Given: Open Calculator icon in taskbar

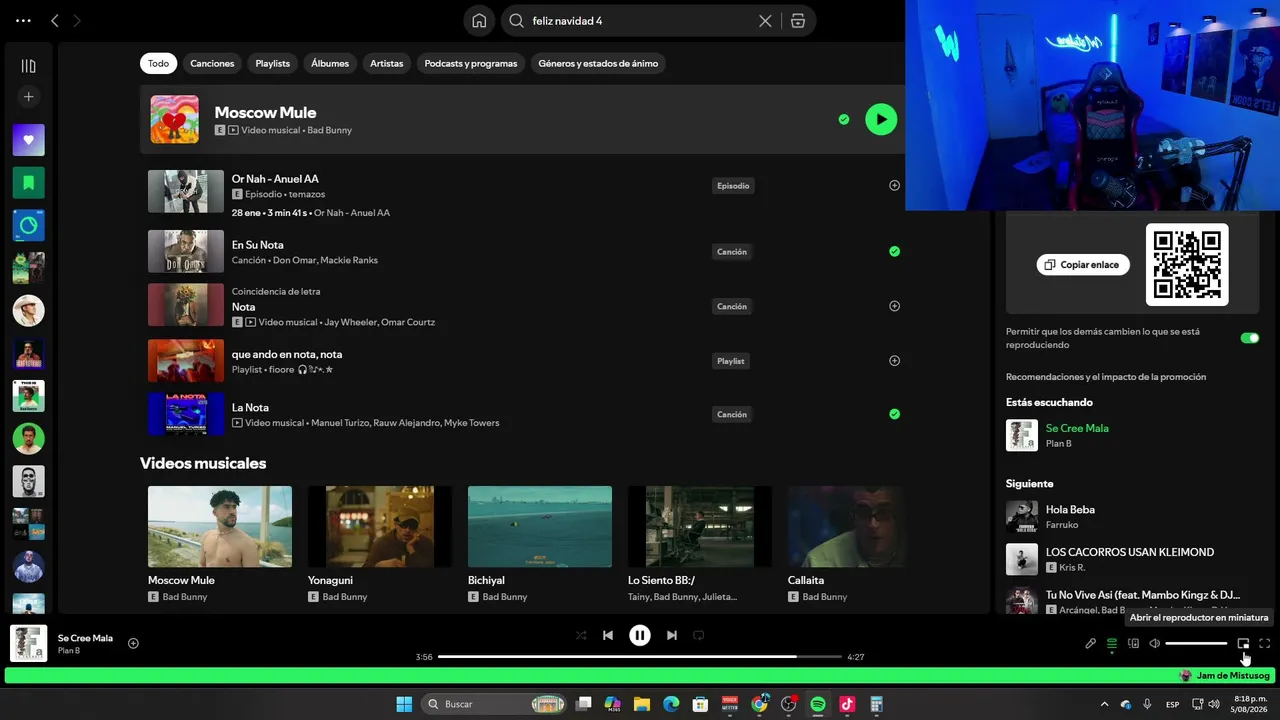Looking at the screenshot, I should (876, 704).
